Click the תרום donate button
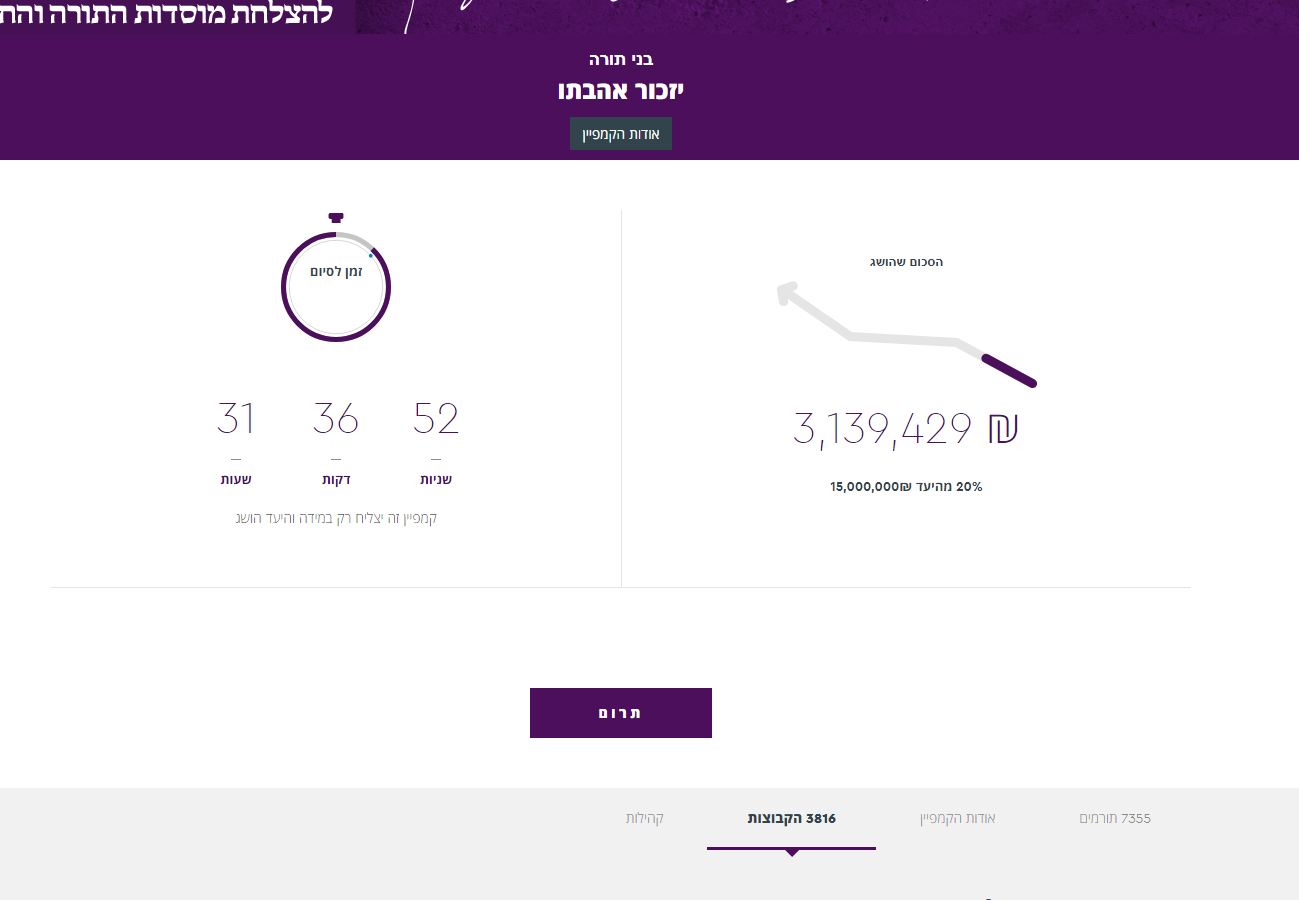 (x=621, y=713)
